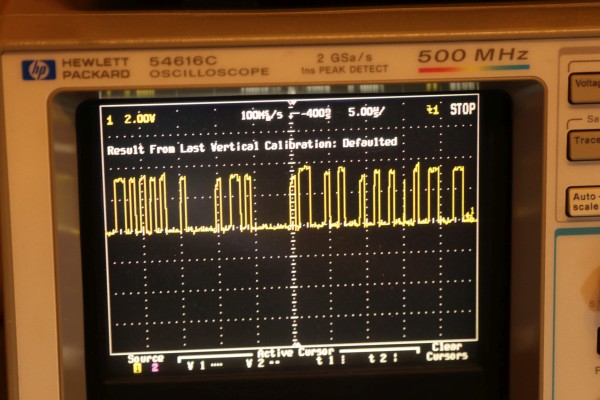Click the trigger marker at top of graticule

(x=291, y=105)
